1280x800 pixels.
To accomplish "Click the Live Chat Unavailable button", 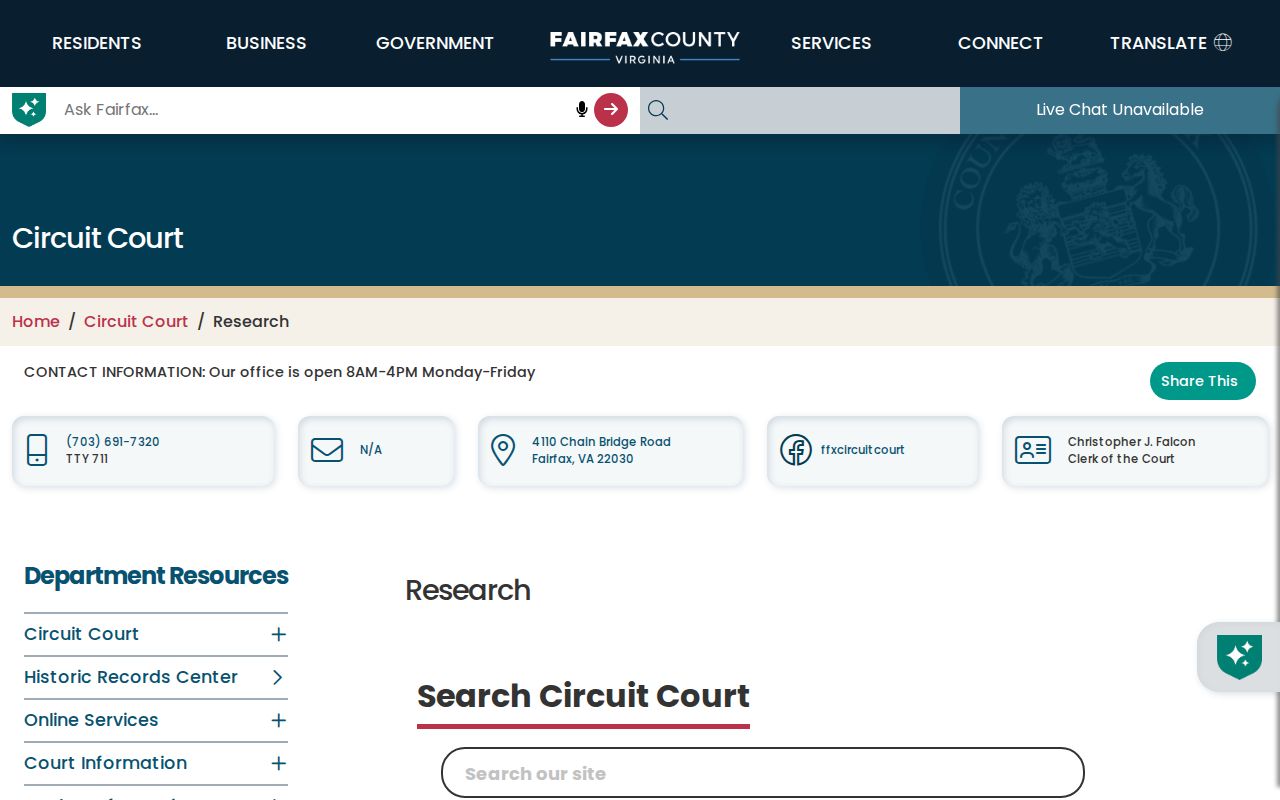I will [1120, 110].
